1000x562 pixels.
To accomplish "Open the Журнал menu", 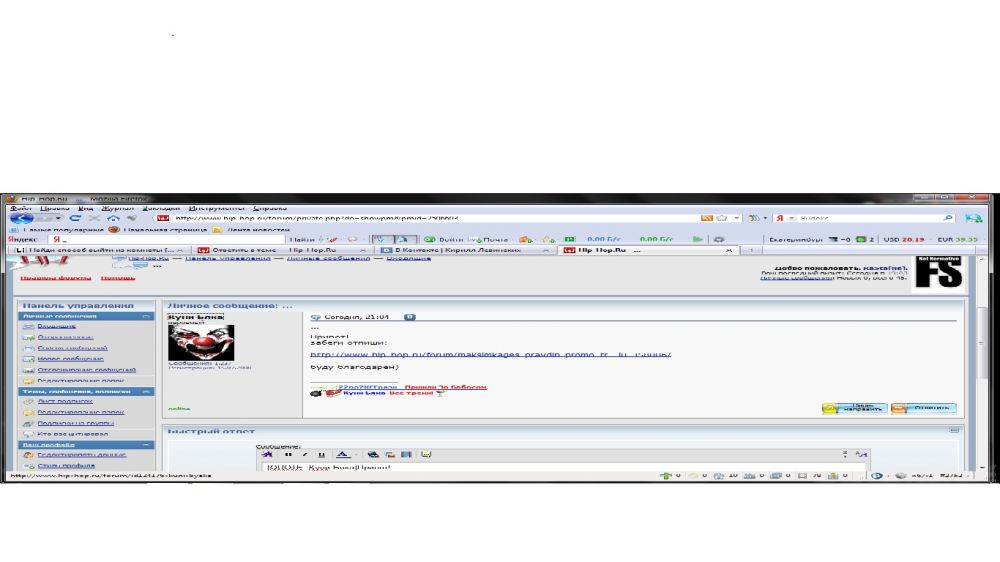I will point(117,208).
